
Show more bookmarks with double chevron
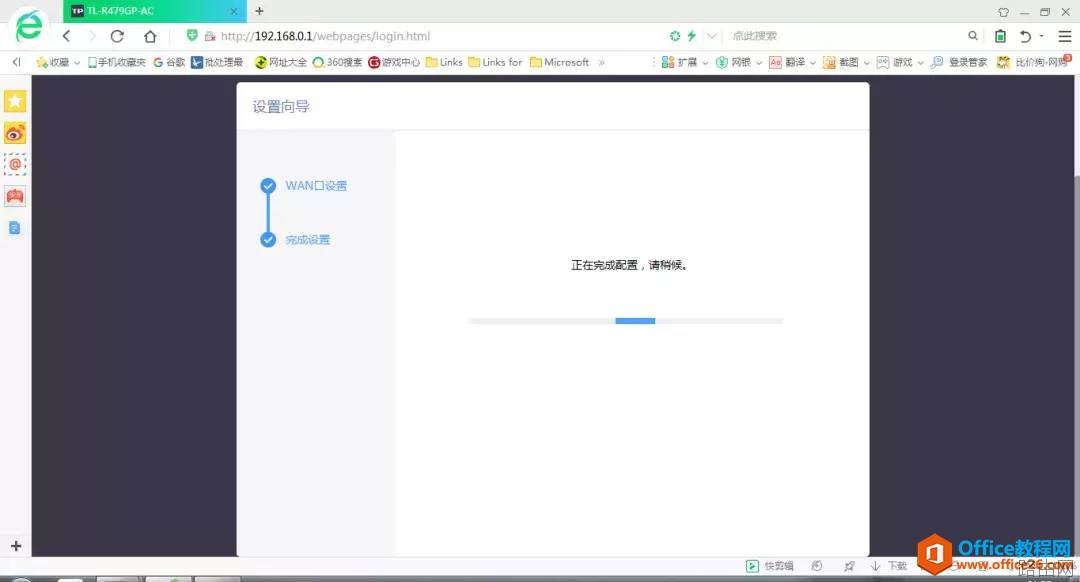601,62
